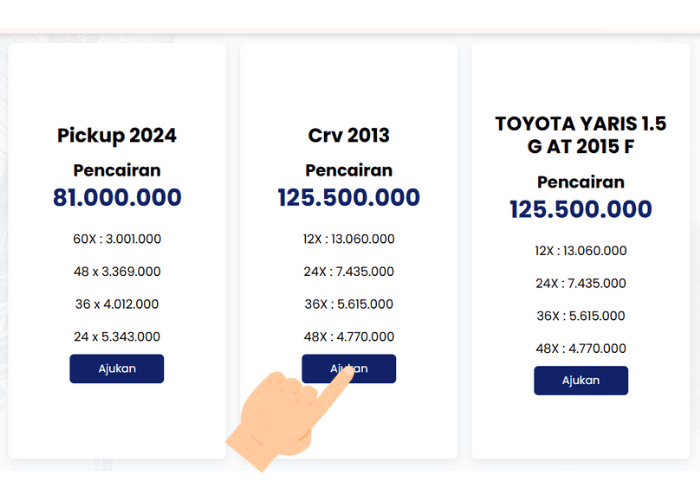Screen dimensions: 700x500
Task: Select 24X : 7.435.000 on Crv 2013 card
Action: click(348, 271)
